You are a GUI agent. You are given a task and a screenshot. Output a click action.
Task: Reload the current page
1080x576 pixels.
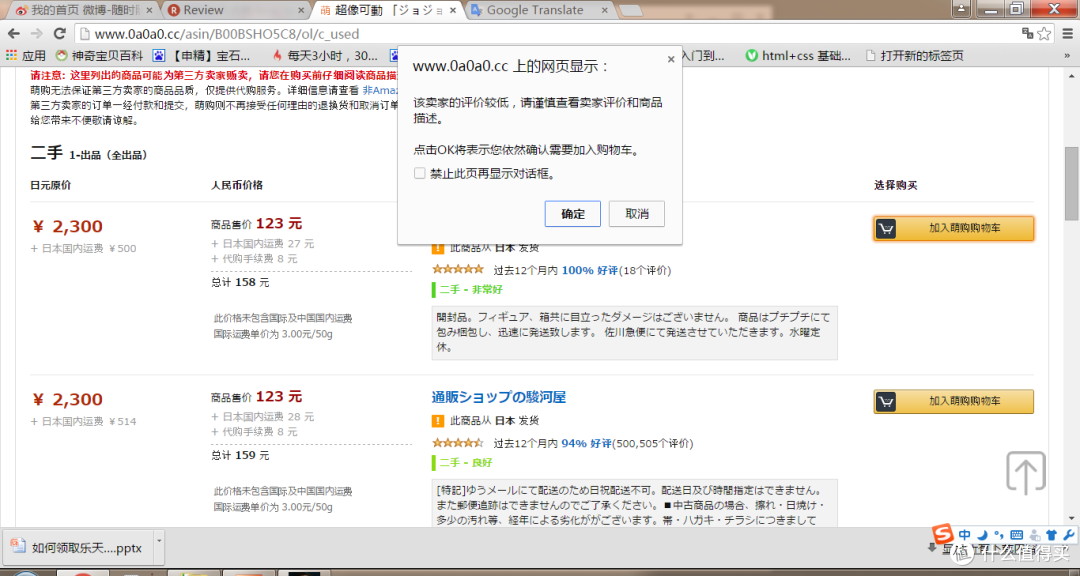pos(60,33)
